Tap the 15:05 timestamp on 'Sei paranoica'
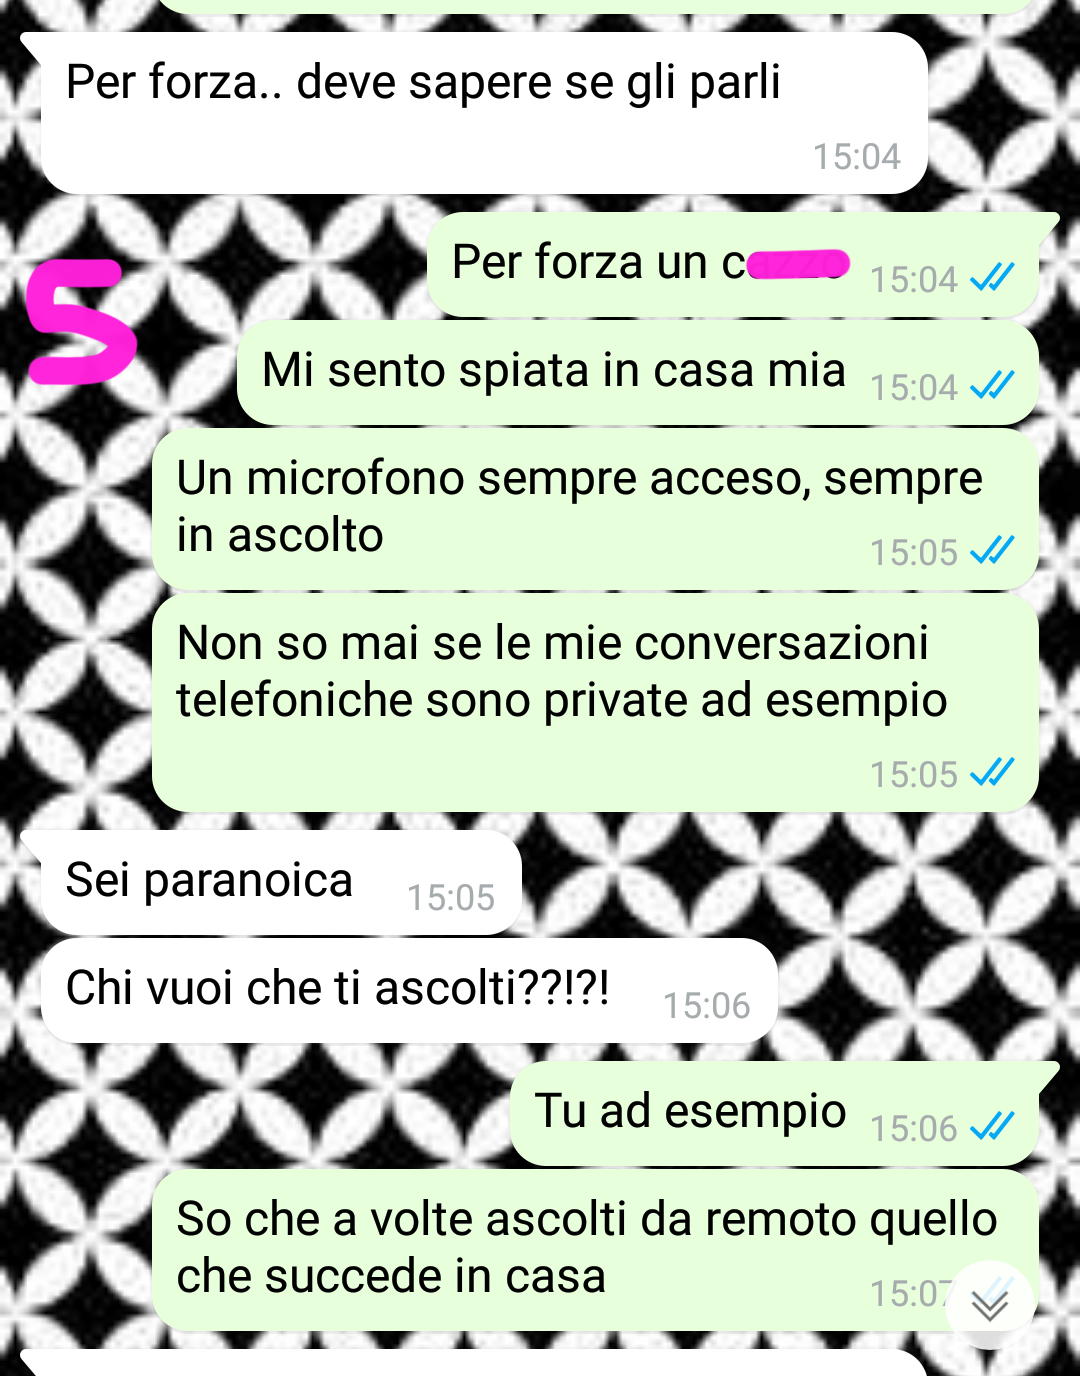The height and width of the screenshot is (1376, 1080). pos(451,898)
